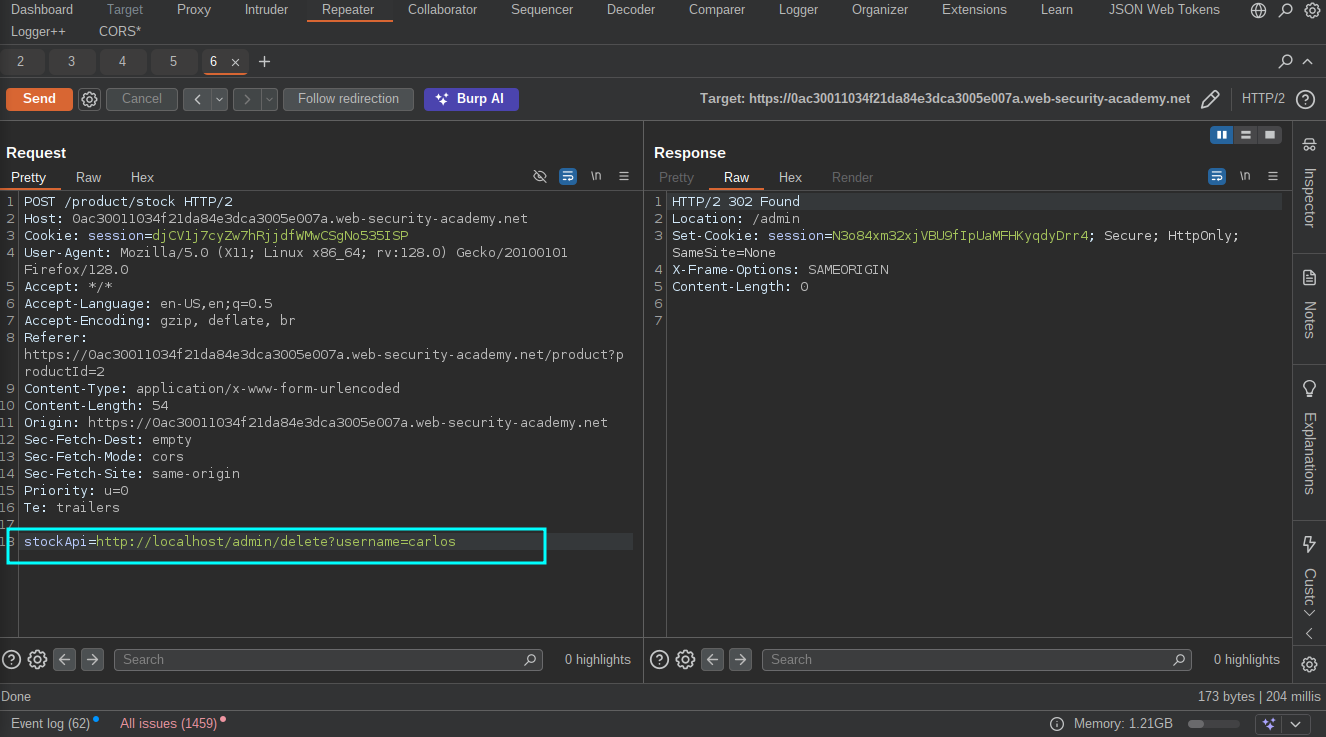Open the Notes side panel

click(1309, 305)
